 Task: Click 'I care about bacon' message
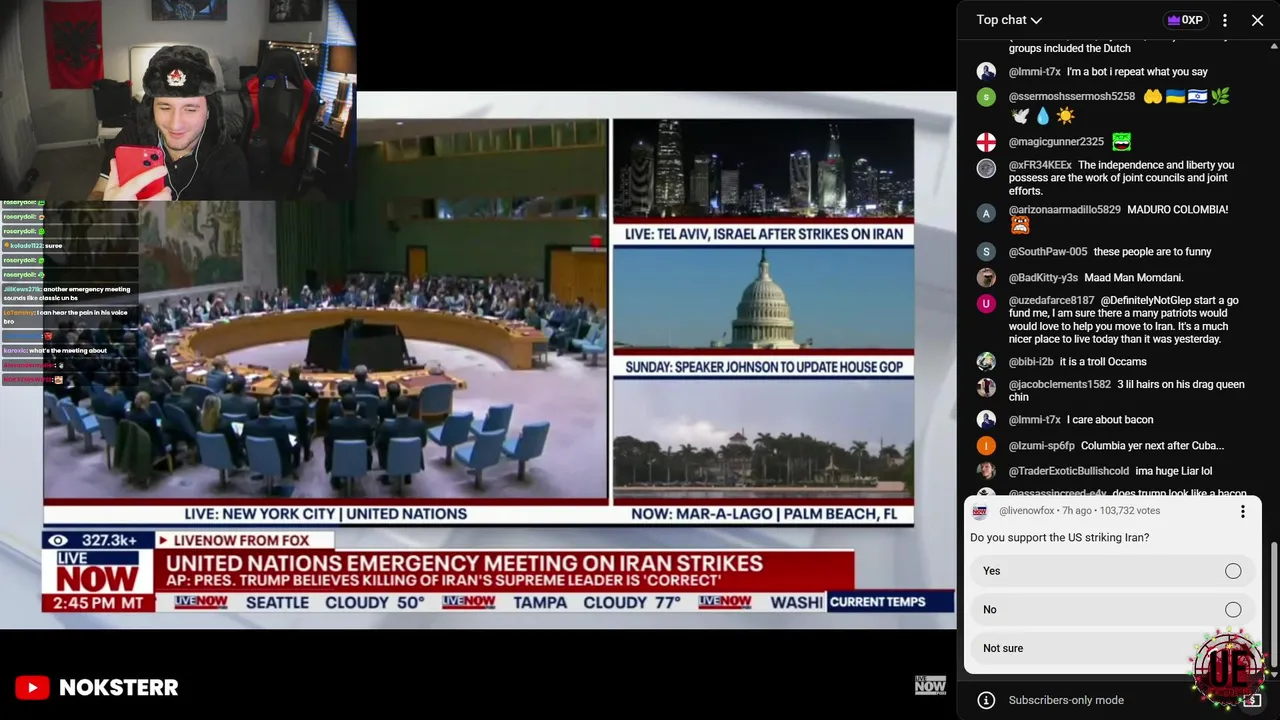tap(1110, 420)
